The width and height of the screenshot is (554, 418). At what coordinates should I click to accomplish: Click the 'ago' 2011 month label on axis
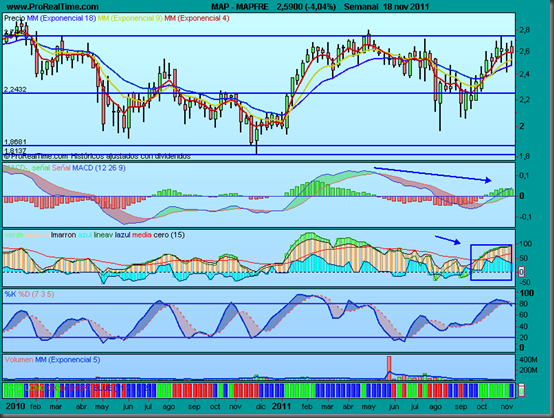pyautogui.click(x=435, y=407)
